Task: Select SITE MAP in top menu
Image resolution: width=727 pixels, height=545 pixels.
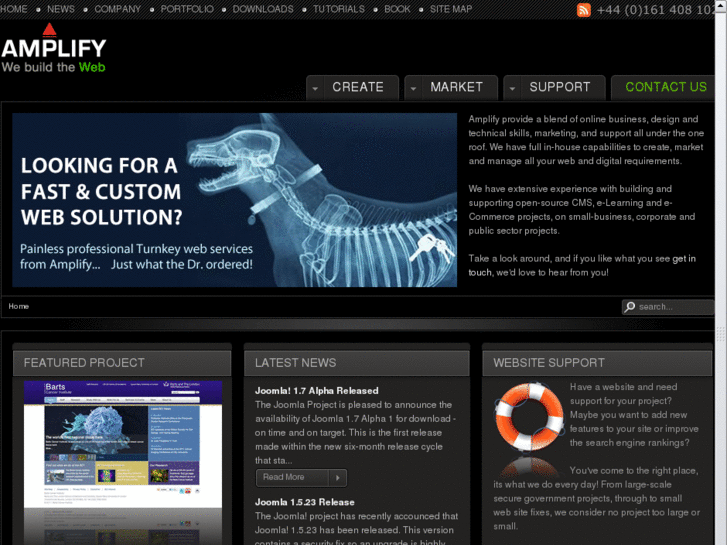Action: [451, 9]
